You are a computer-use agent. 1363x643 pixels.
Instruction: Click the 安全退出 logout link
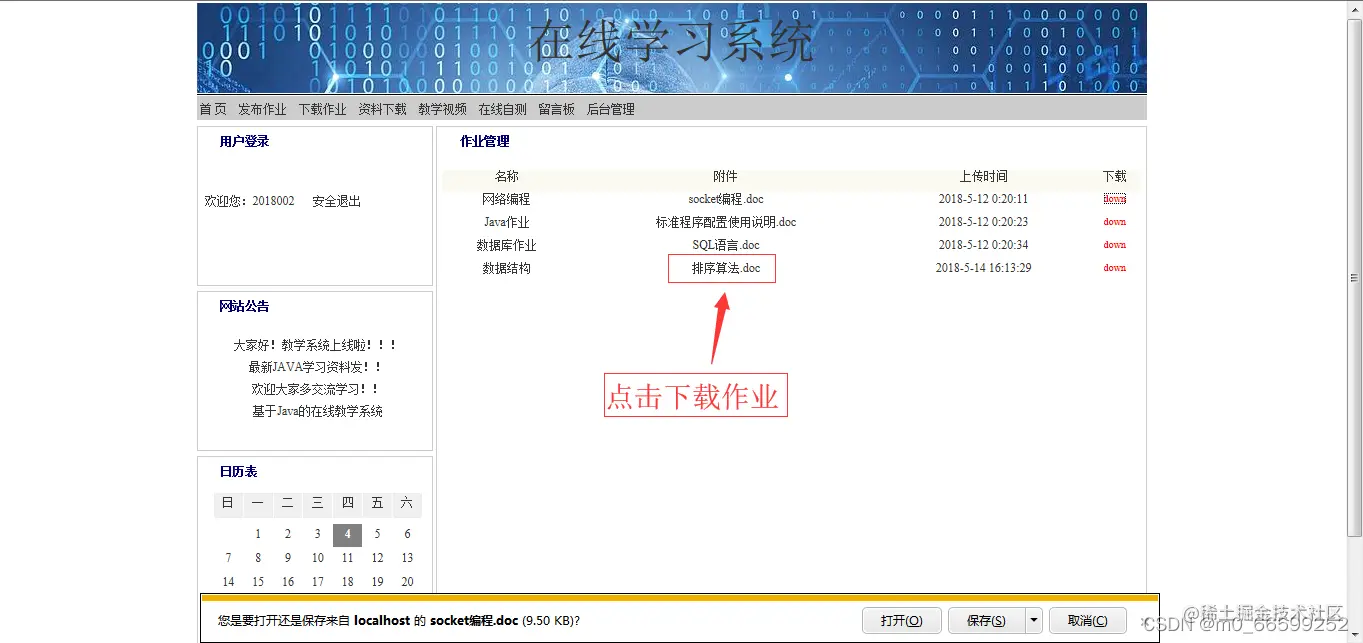tap(335, 200)
